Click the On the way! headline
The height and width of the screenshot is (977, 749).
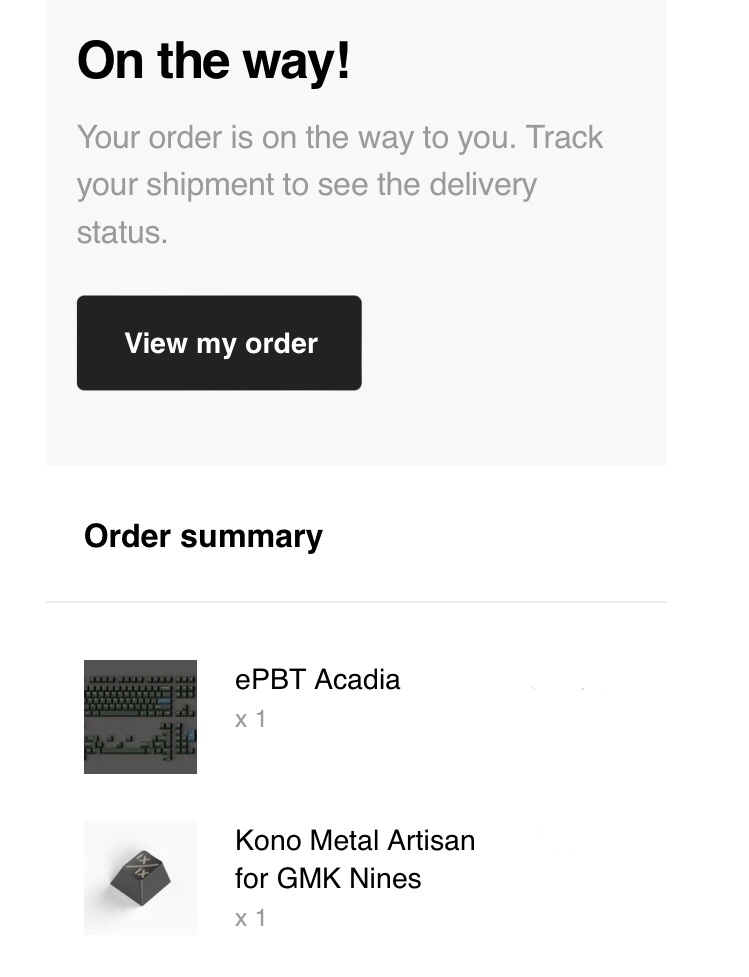click(214, 60)
